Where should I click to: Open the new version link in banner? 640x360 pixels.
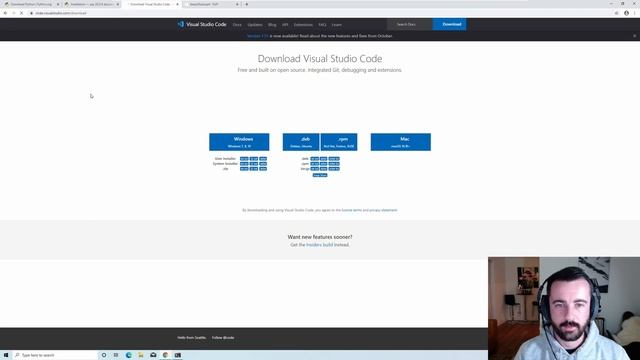click(x=258, y=36)
